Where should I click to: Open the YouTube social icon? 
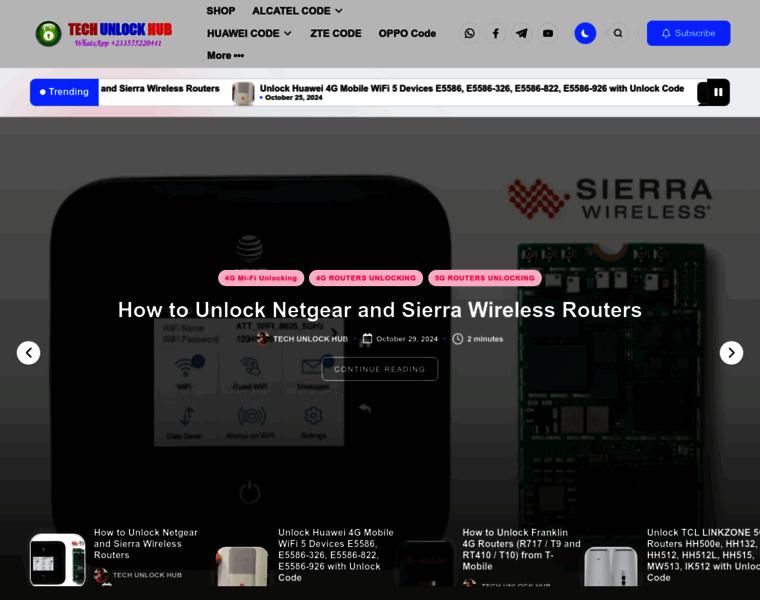click(x=548, y=33)
